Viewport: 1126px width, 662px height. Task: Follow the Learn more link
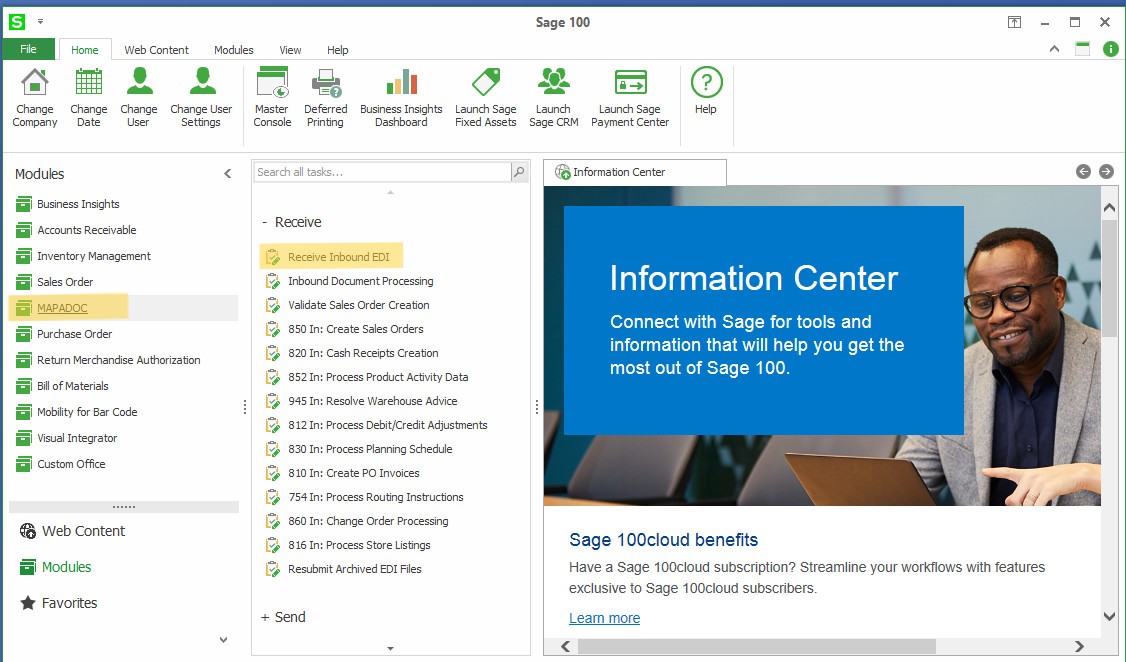(605, 618)
